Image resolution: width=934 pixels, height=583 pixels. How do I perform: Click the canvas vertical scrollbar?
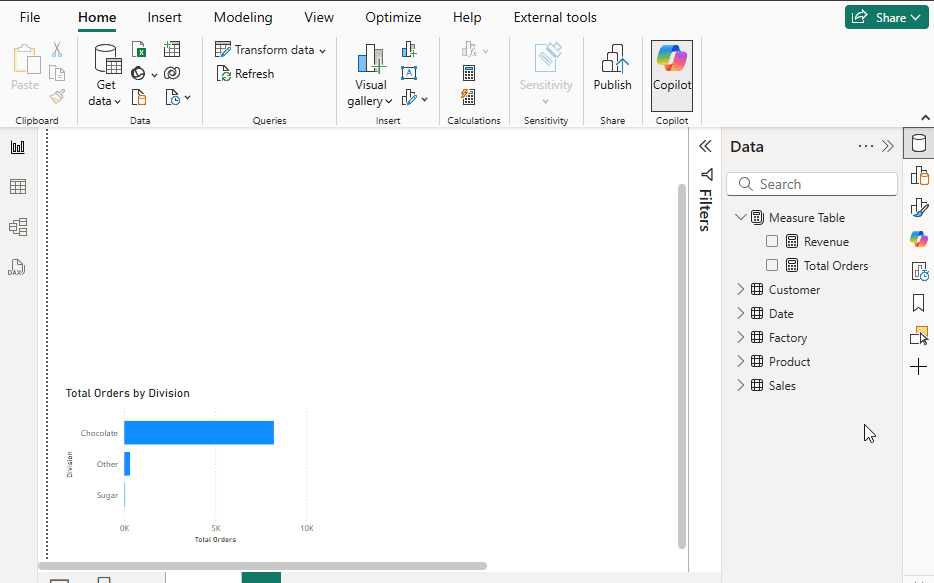pyautogui.click(x=682, y=366)
